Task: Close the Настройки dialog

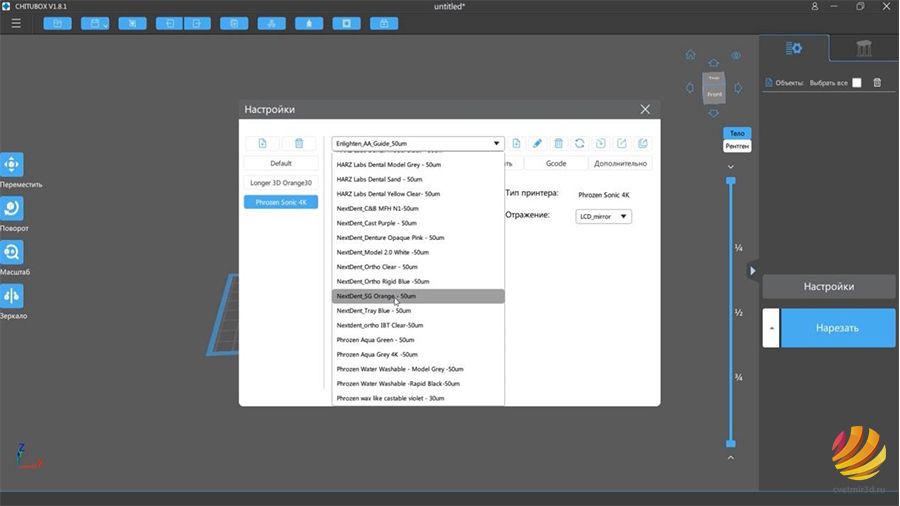Action: (x=645, y=109)
